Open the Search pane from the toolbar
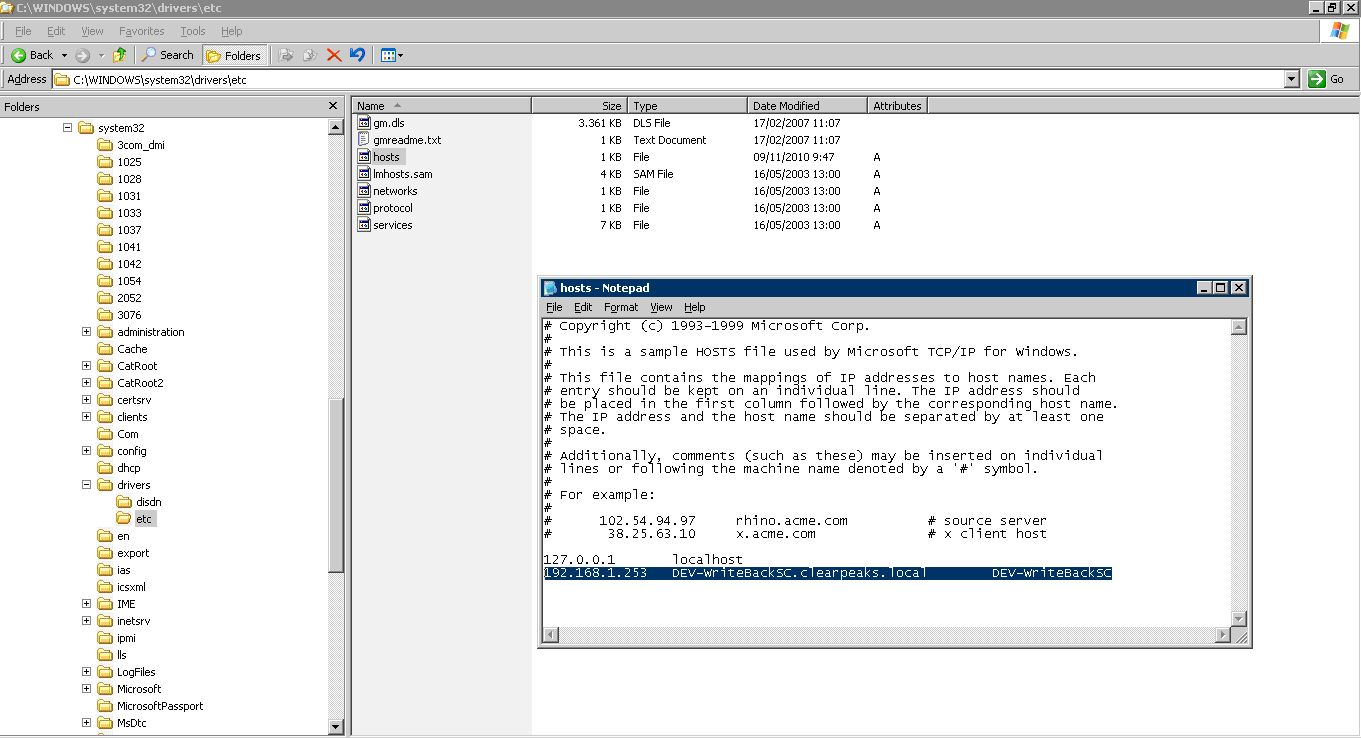The image size is (1361, 738). tap(167, 55)
